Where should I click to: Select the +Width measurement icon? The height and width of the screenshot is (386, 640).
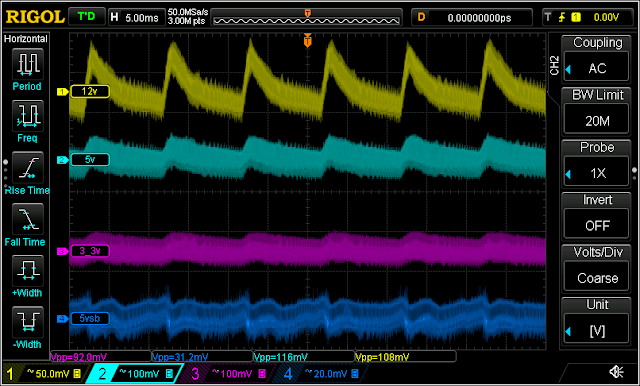pyautogui.click(x=27, y=272)
